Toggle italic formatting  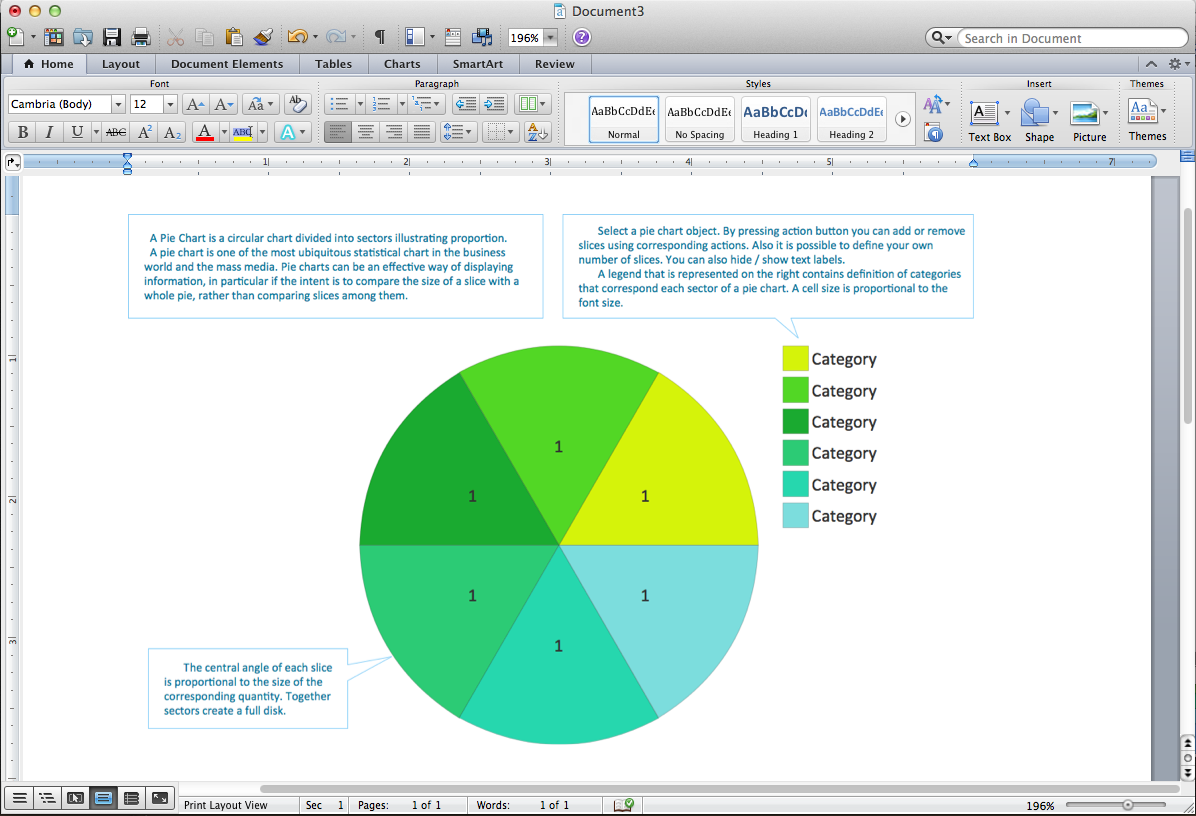click(x=50, y=131)
